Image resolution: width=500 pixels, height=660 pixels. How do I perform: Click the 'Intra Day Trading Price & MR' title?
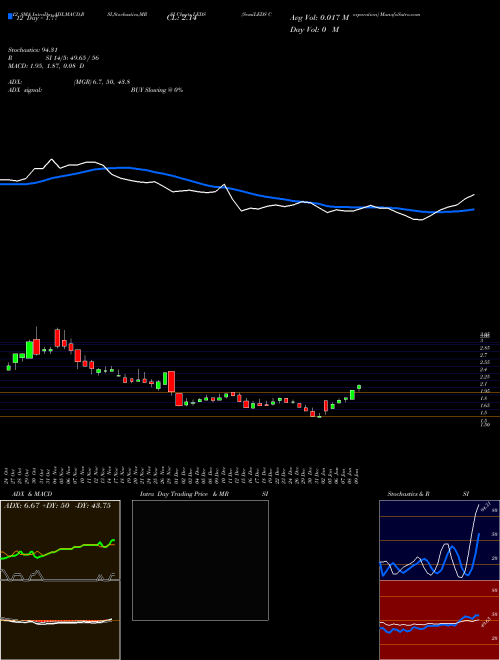[184, 494]
